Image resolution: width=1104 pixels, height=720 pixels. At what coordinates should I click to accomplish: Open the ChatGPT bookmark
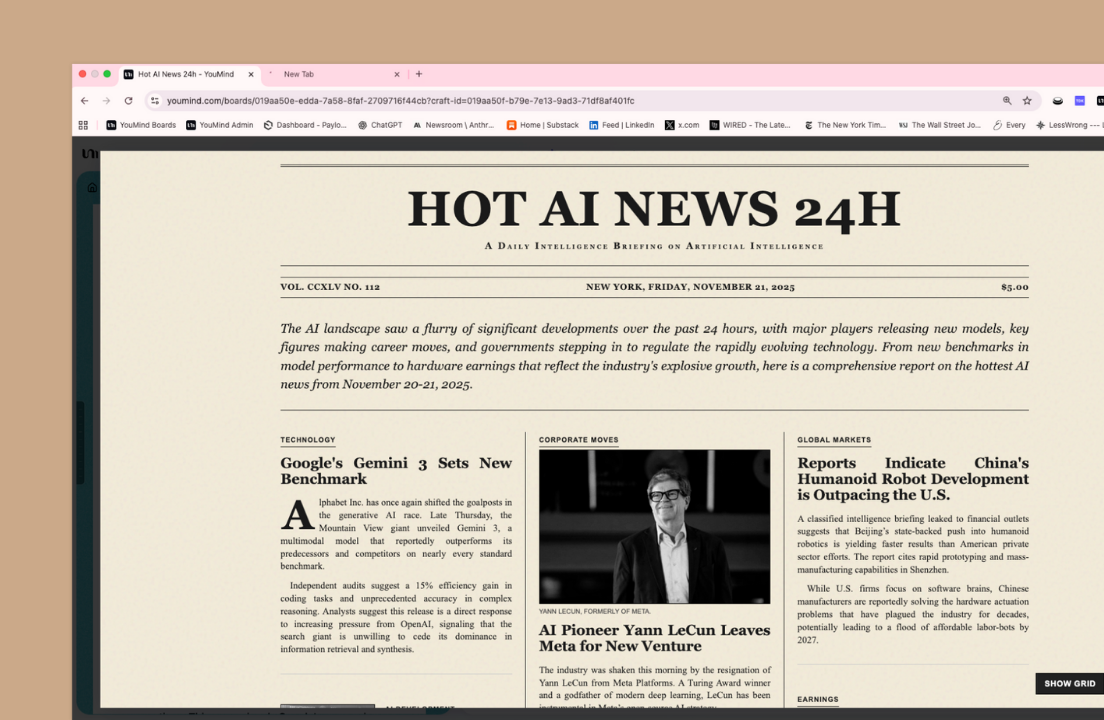(380, 125)
